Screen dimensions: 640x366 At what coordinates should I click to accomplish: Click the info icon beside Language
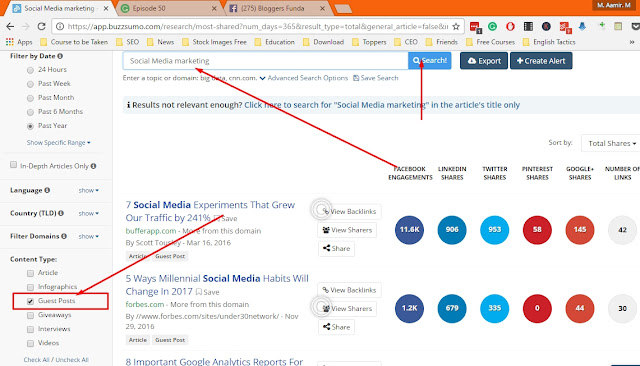coord(47,190)
